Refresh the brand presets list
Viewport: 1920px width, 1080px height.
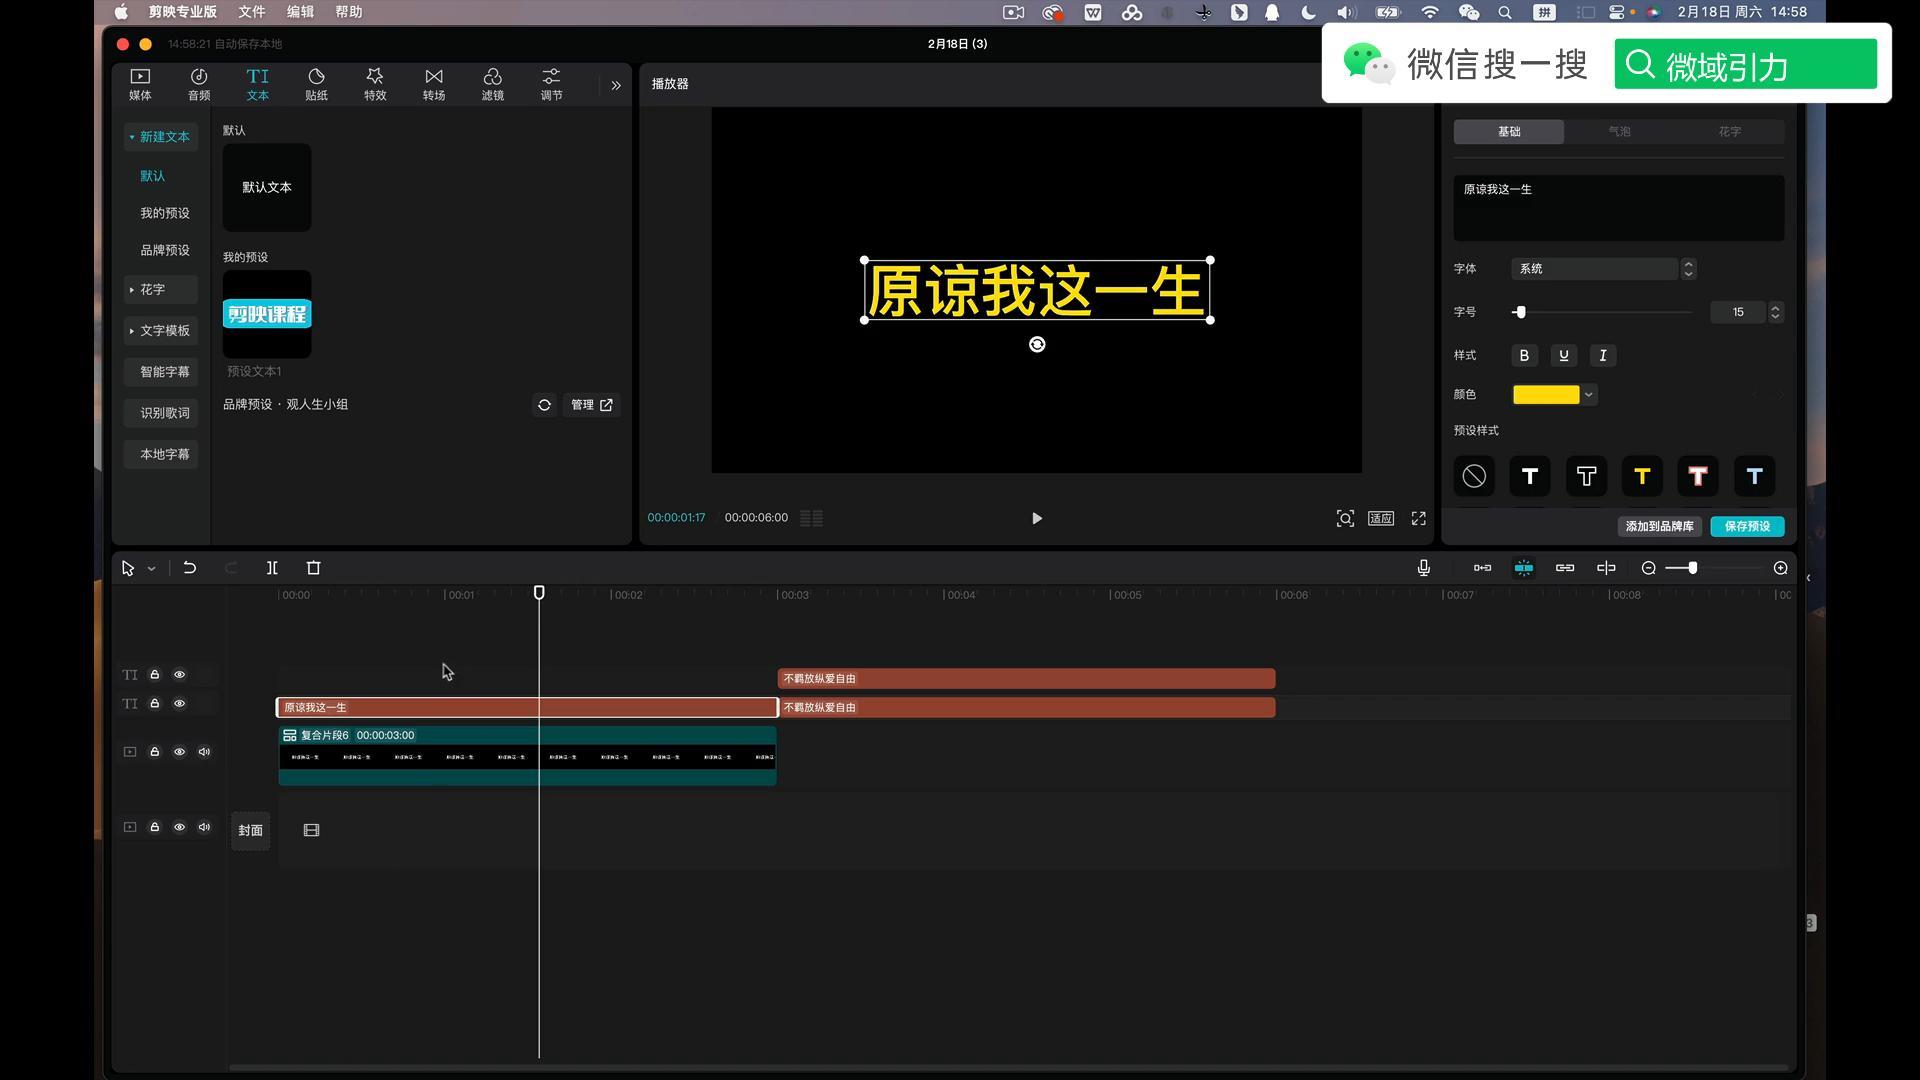[544, 405]
